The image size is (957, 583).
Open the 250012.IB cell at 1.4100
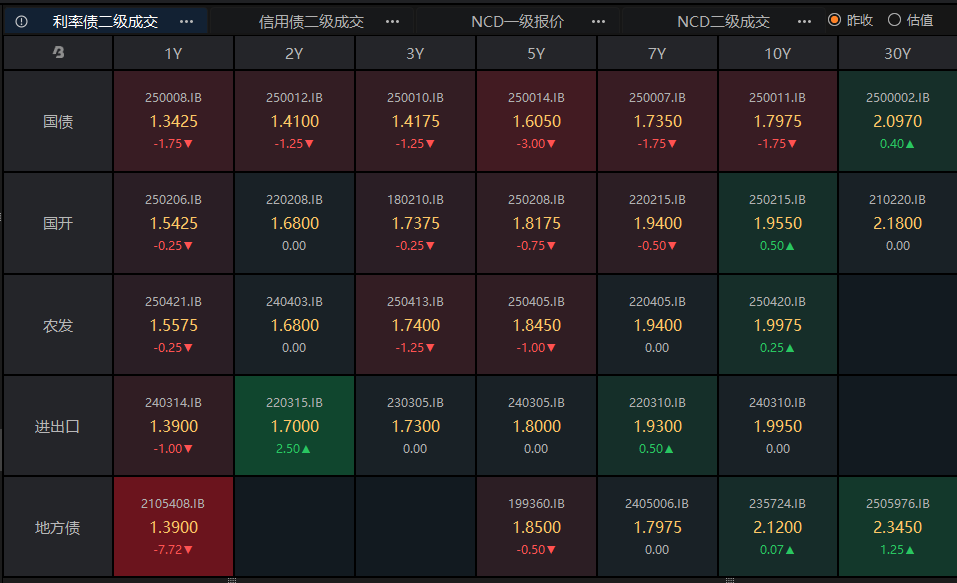294,121
